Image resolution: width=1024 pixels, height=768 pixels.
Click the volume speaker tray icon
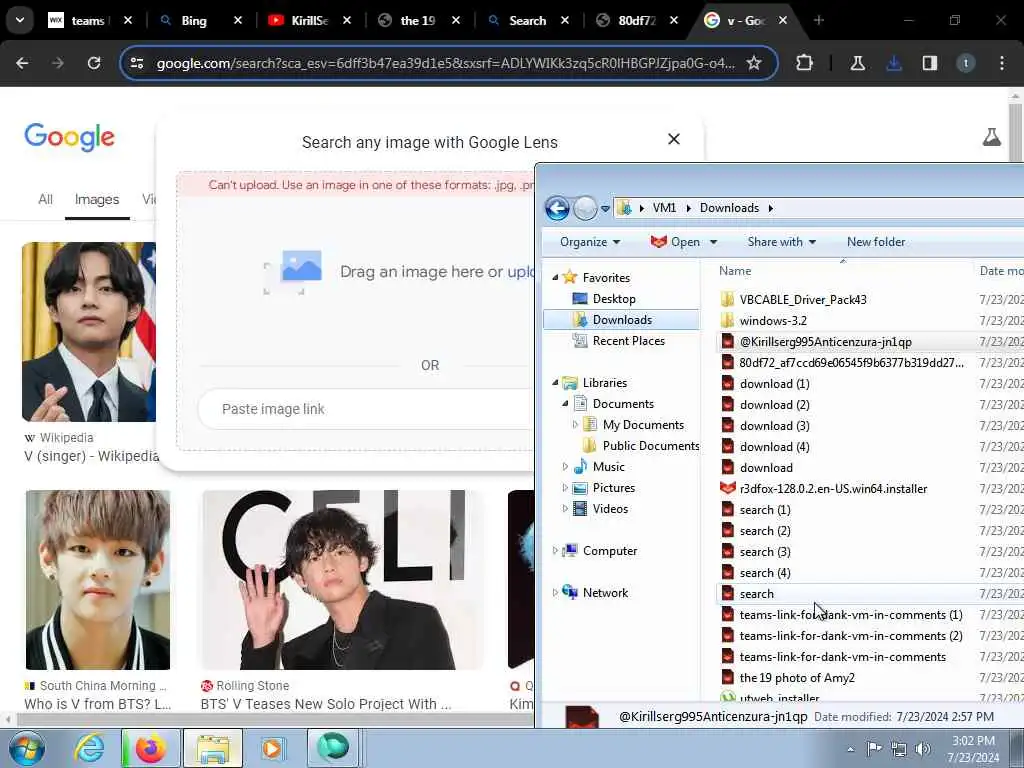coord(922,749)
